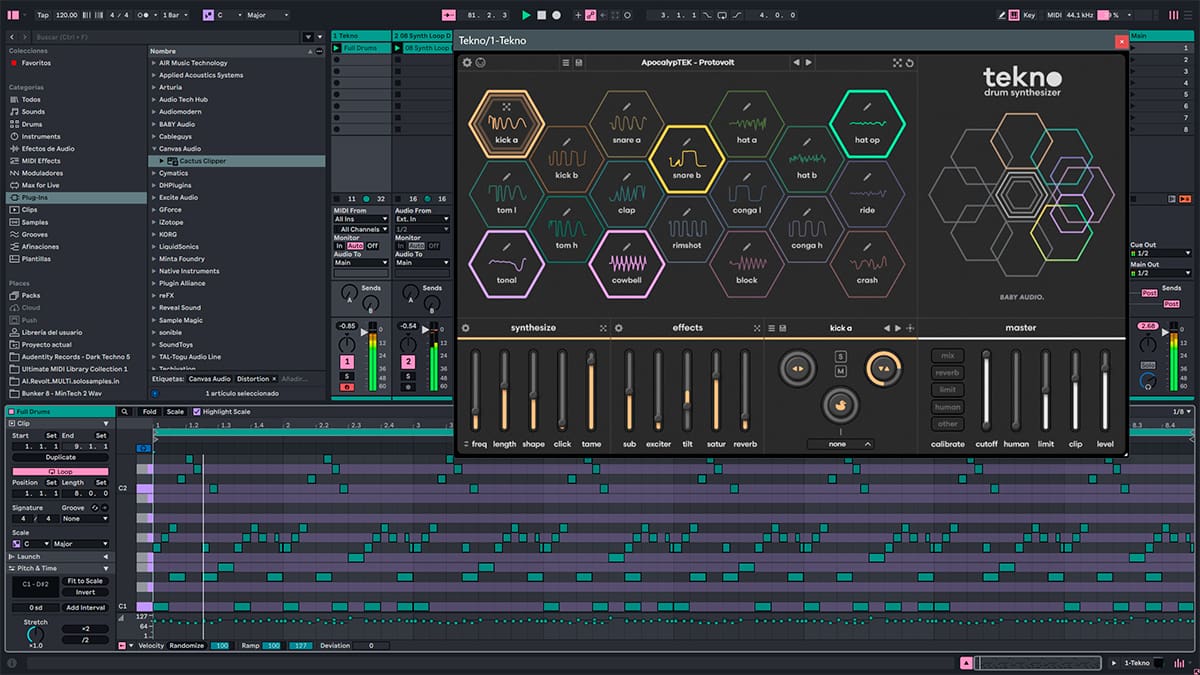Click the Duplicate button in clip panel
Screen dimensions: 1200x675
point(60,457)
